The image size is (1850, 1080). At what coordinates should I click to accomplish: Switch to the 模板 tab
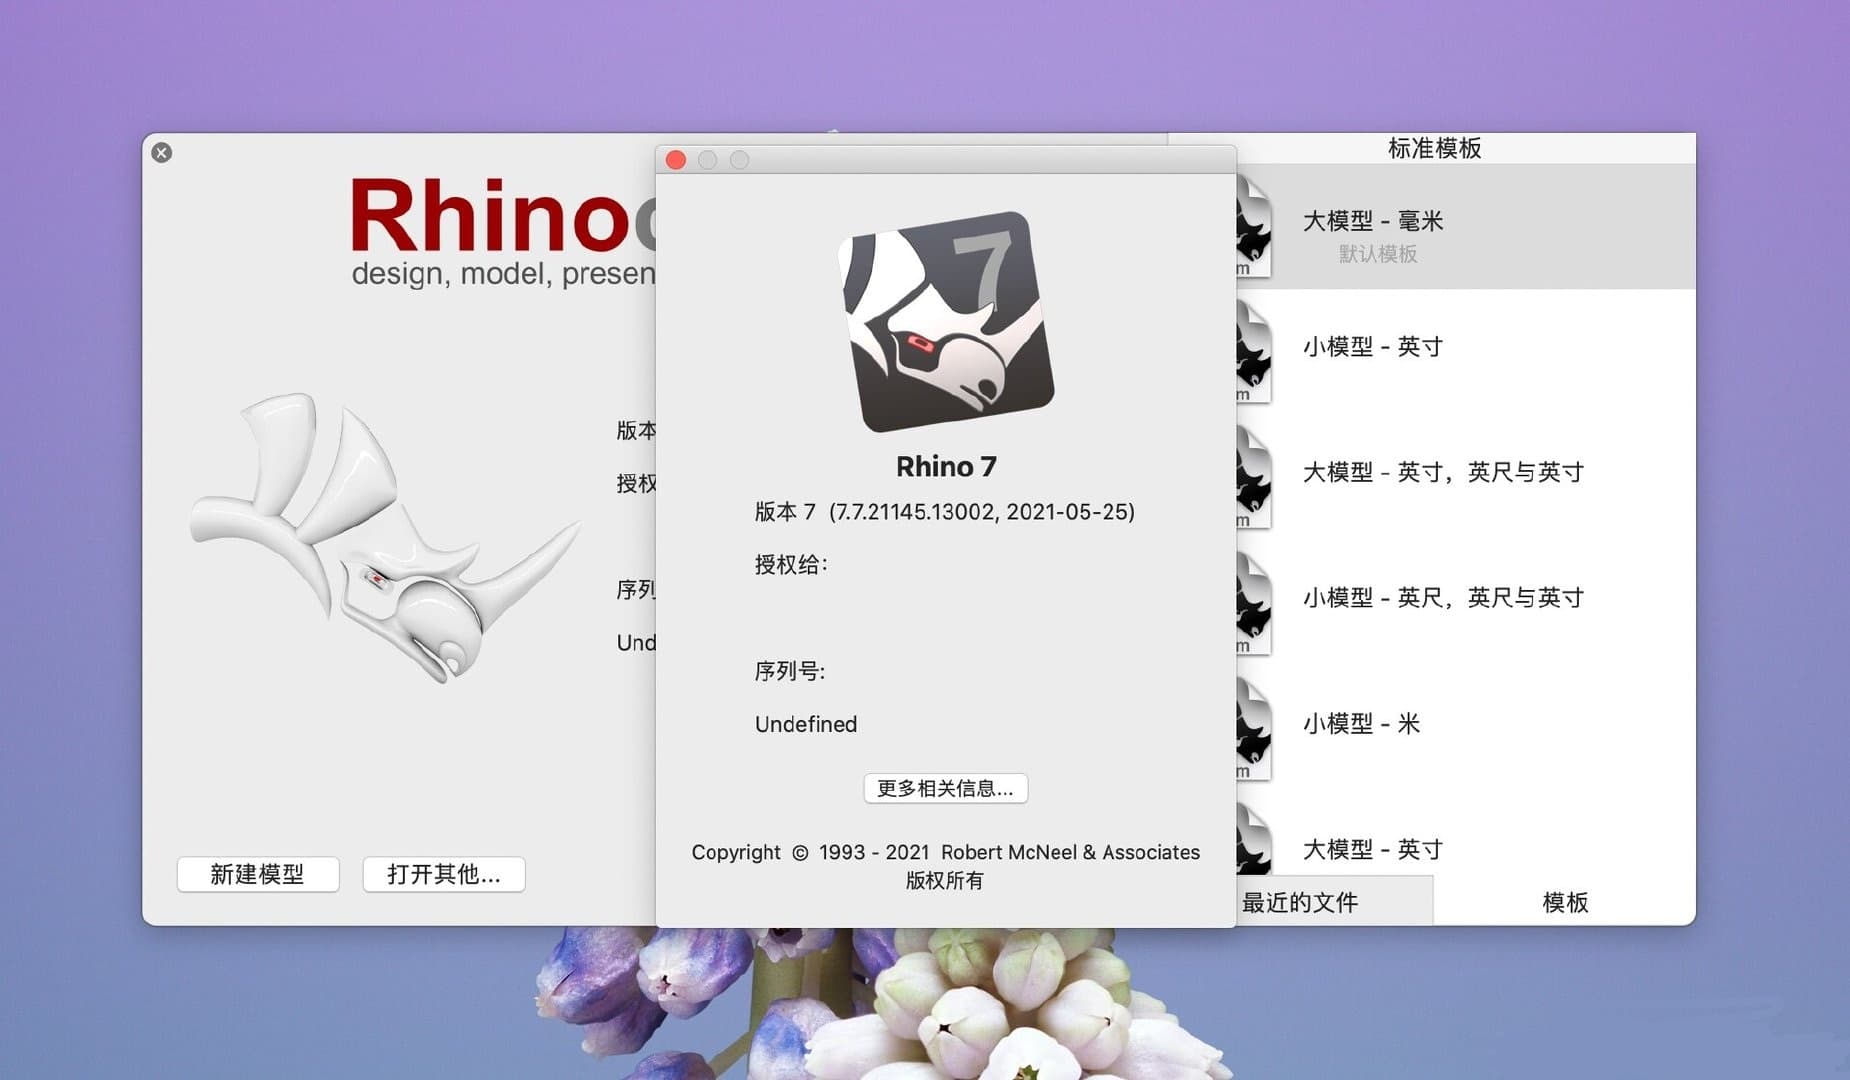click(x=1564, y=902)
